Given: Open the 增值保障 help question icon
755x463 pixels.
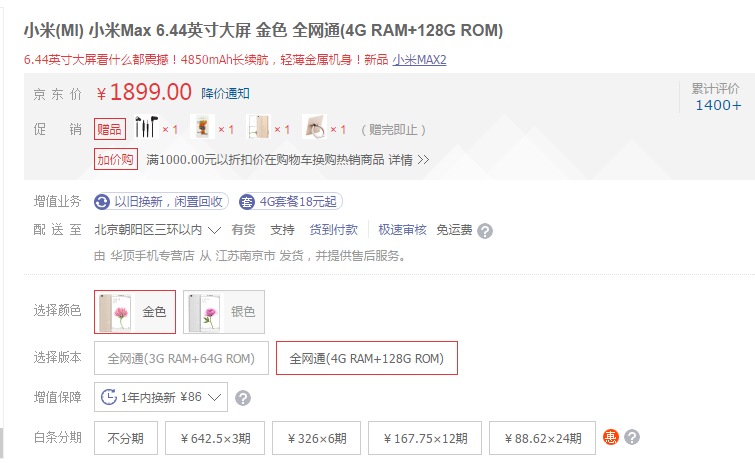Looking at the screenshot, I should 243,398.
